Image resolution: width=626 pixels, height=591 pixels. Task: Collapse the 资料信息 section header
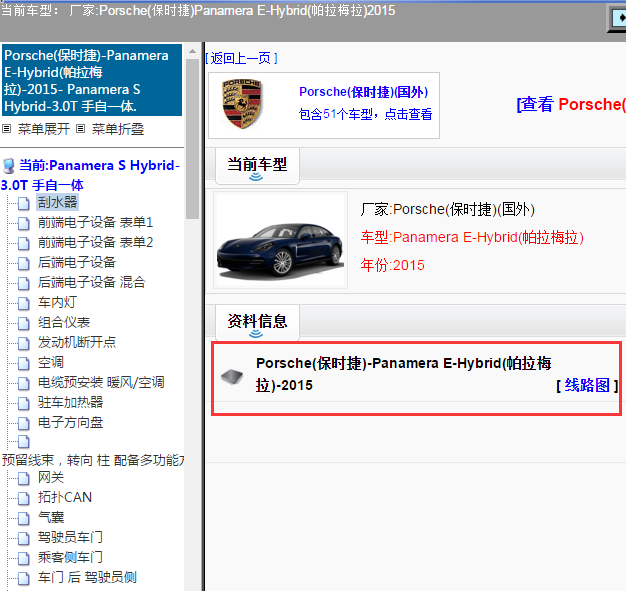[257, 323]
